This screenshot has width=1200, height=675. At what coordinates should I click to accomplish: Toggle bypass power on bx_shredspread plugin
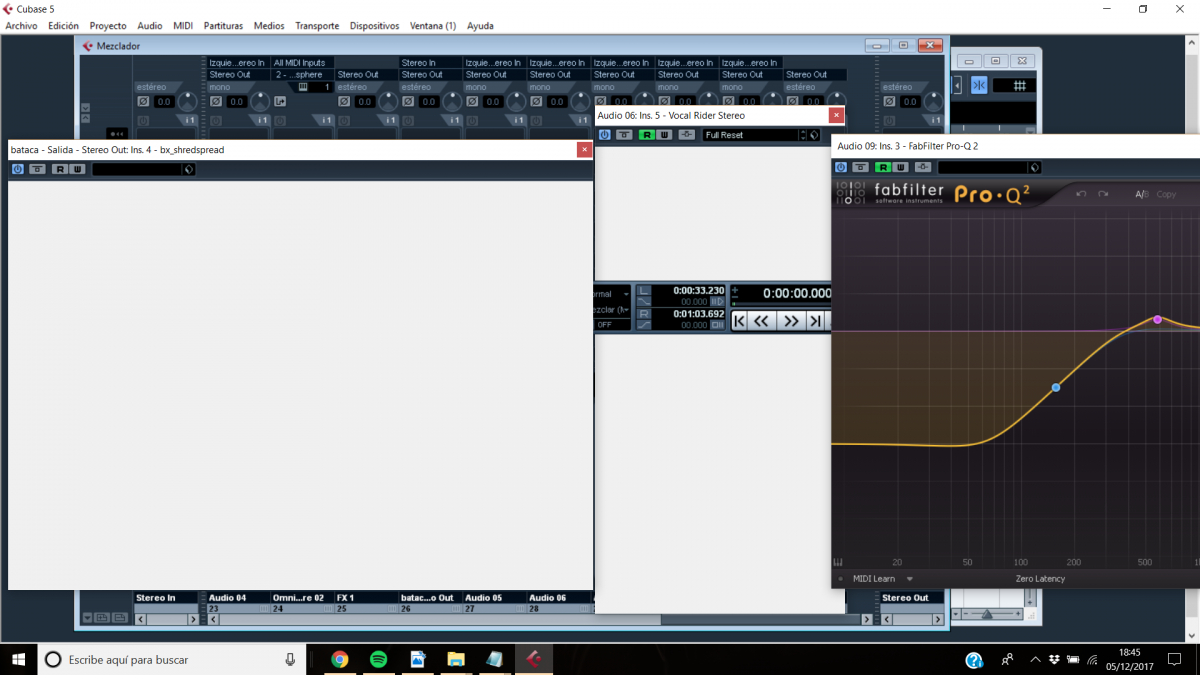click(18, 169)
